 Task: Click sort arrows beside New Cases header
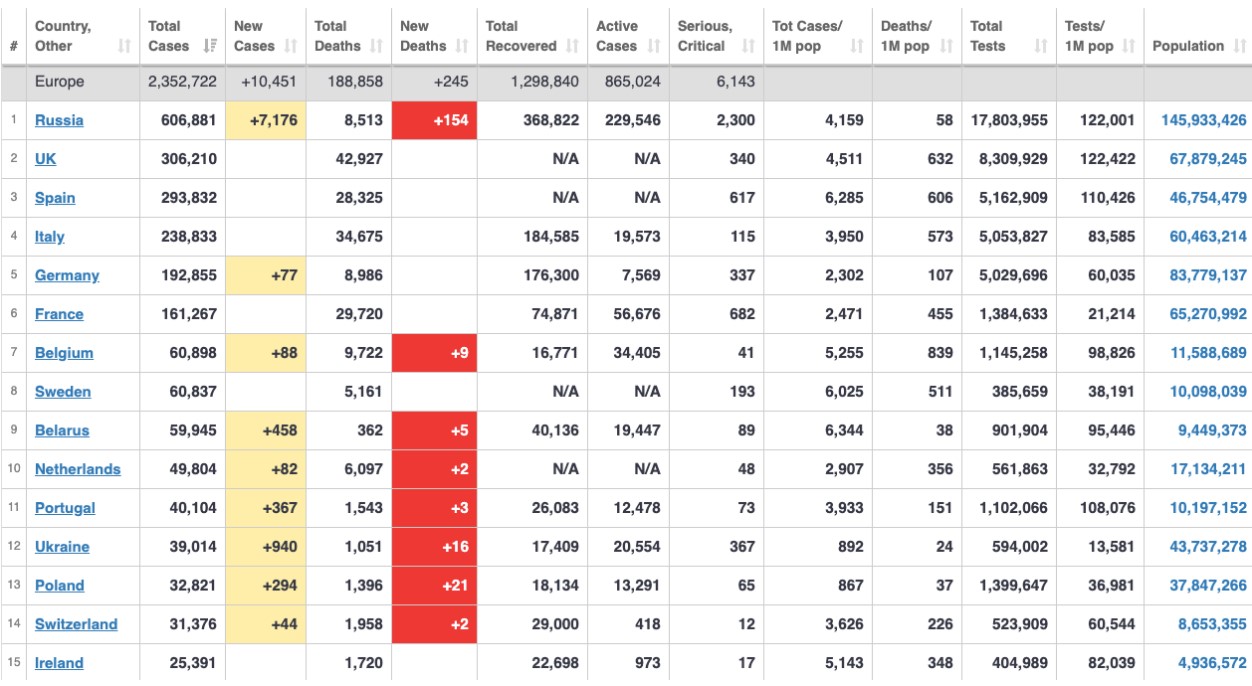coord(290,46)
